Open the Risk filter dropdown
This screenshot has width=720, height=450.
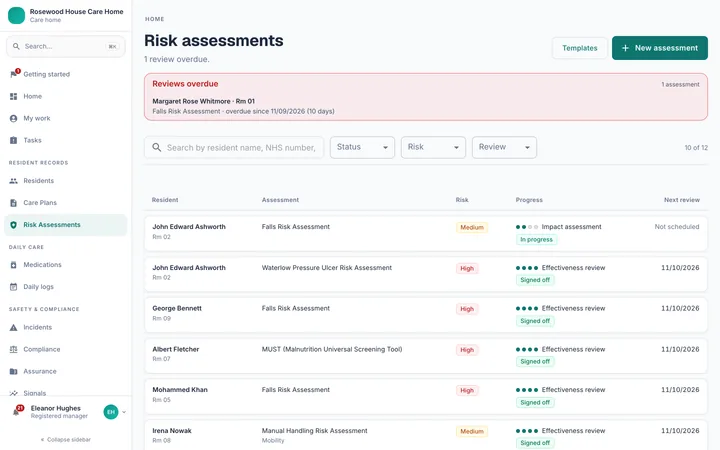point(433,147)
